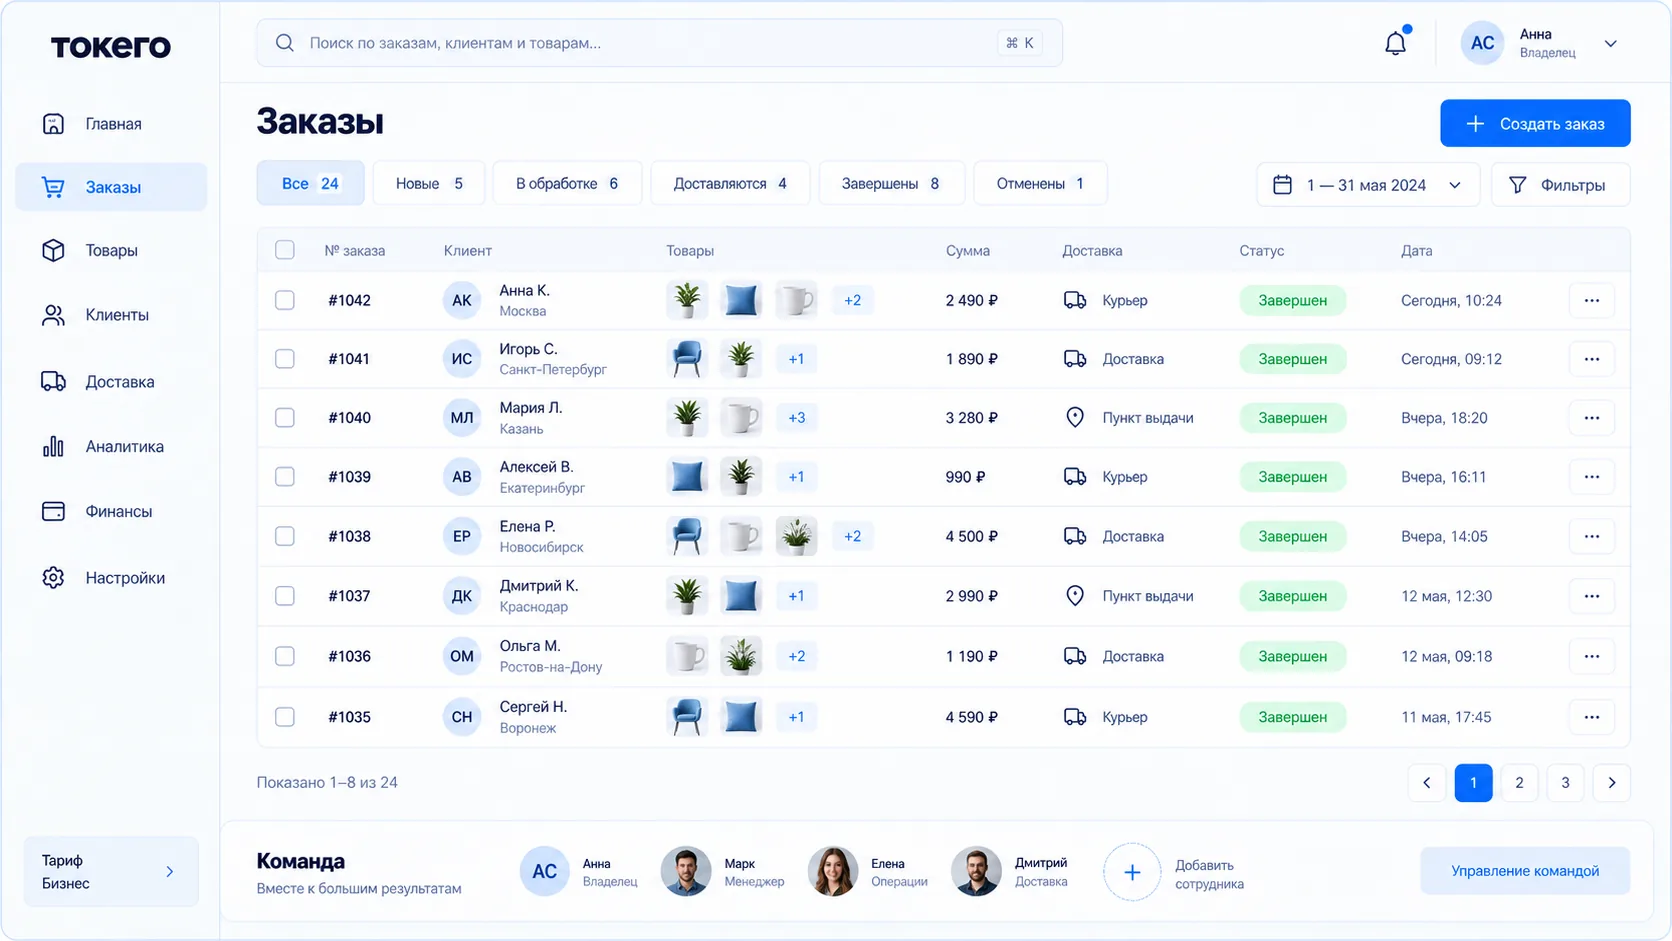The width and height of the screenshot is (1672, 941).
Task: Click the Аналитика bar chart icon
Action: click(53, 446)
